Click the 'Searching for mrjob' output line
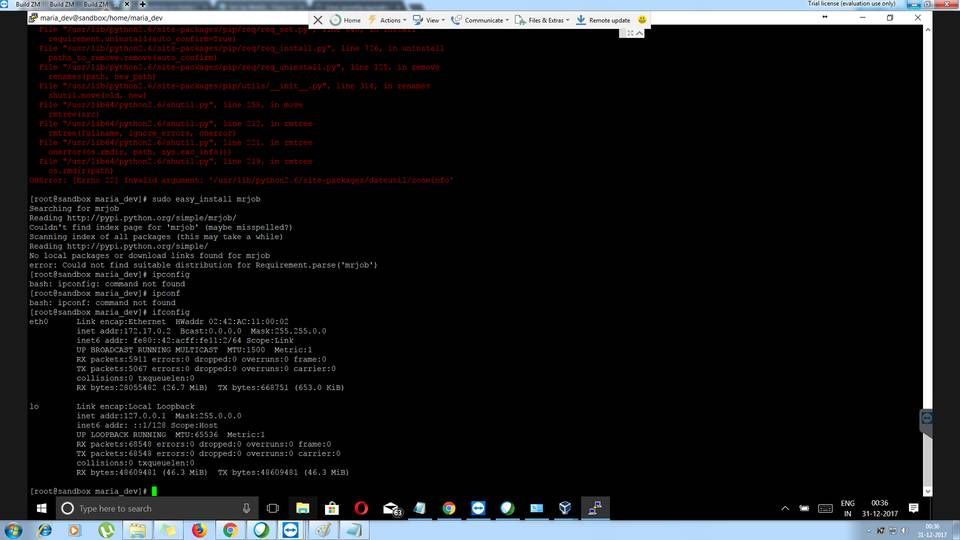The image size is (960, 540). pyautogui.click(x=74, y=209)
